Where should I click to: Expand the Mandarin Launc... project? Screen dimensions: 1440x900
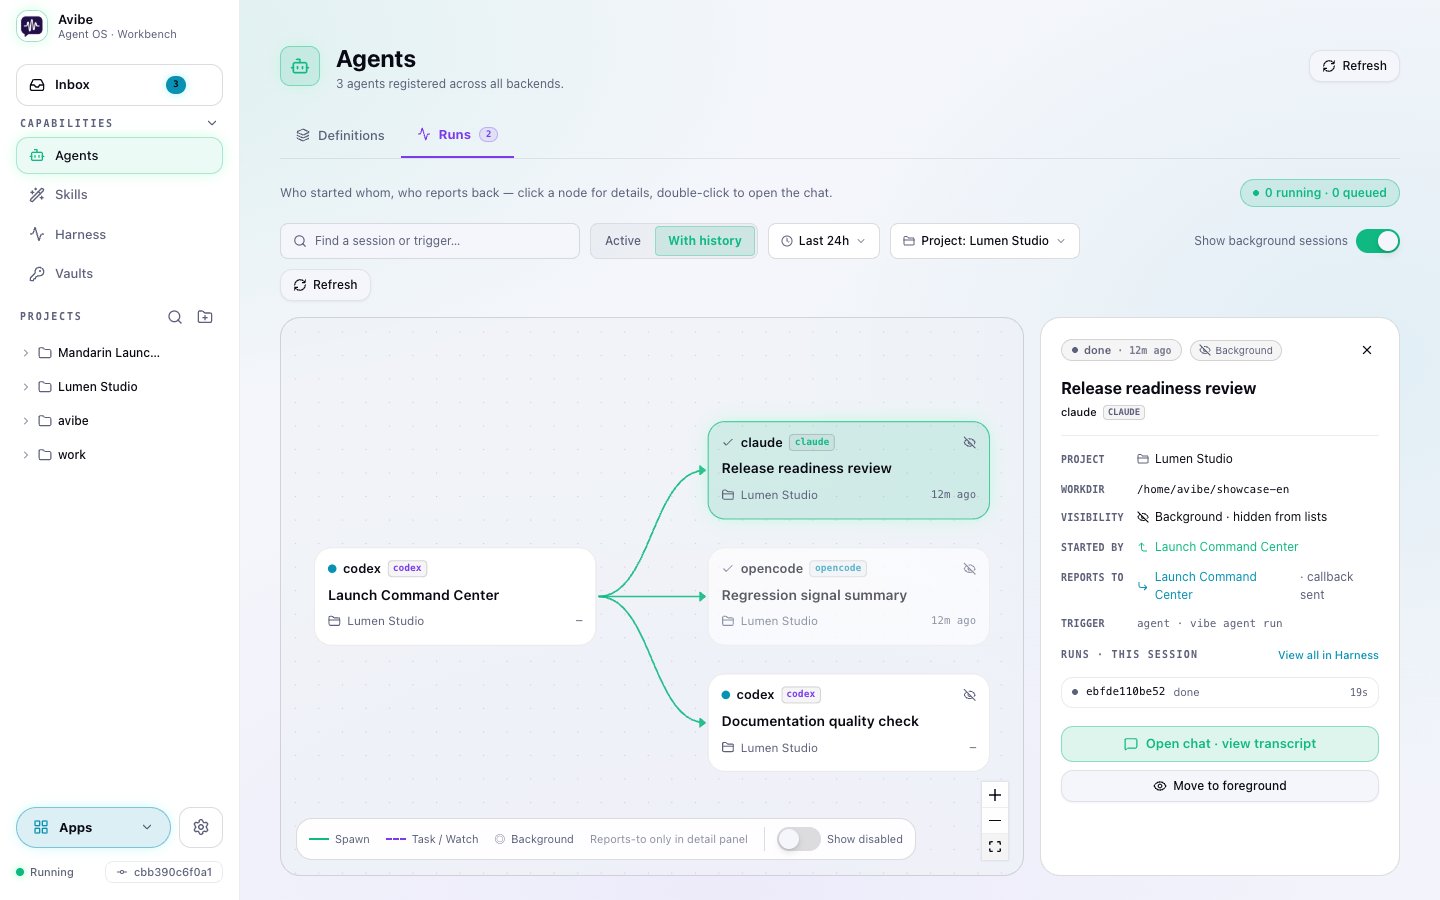(x=25, y=353)
